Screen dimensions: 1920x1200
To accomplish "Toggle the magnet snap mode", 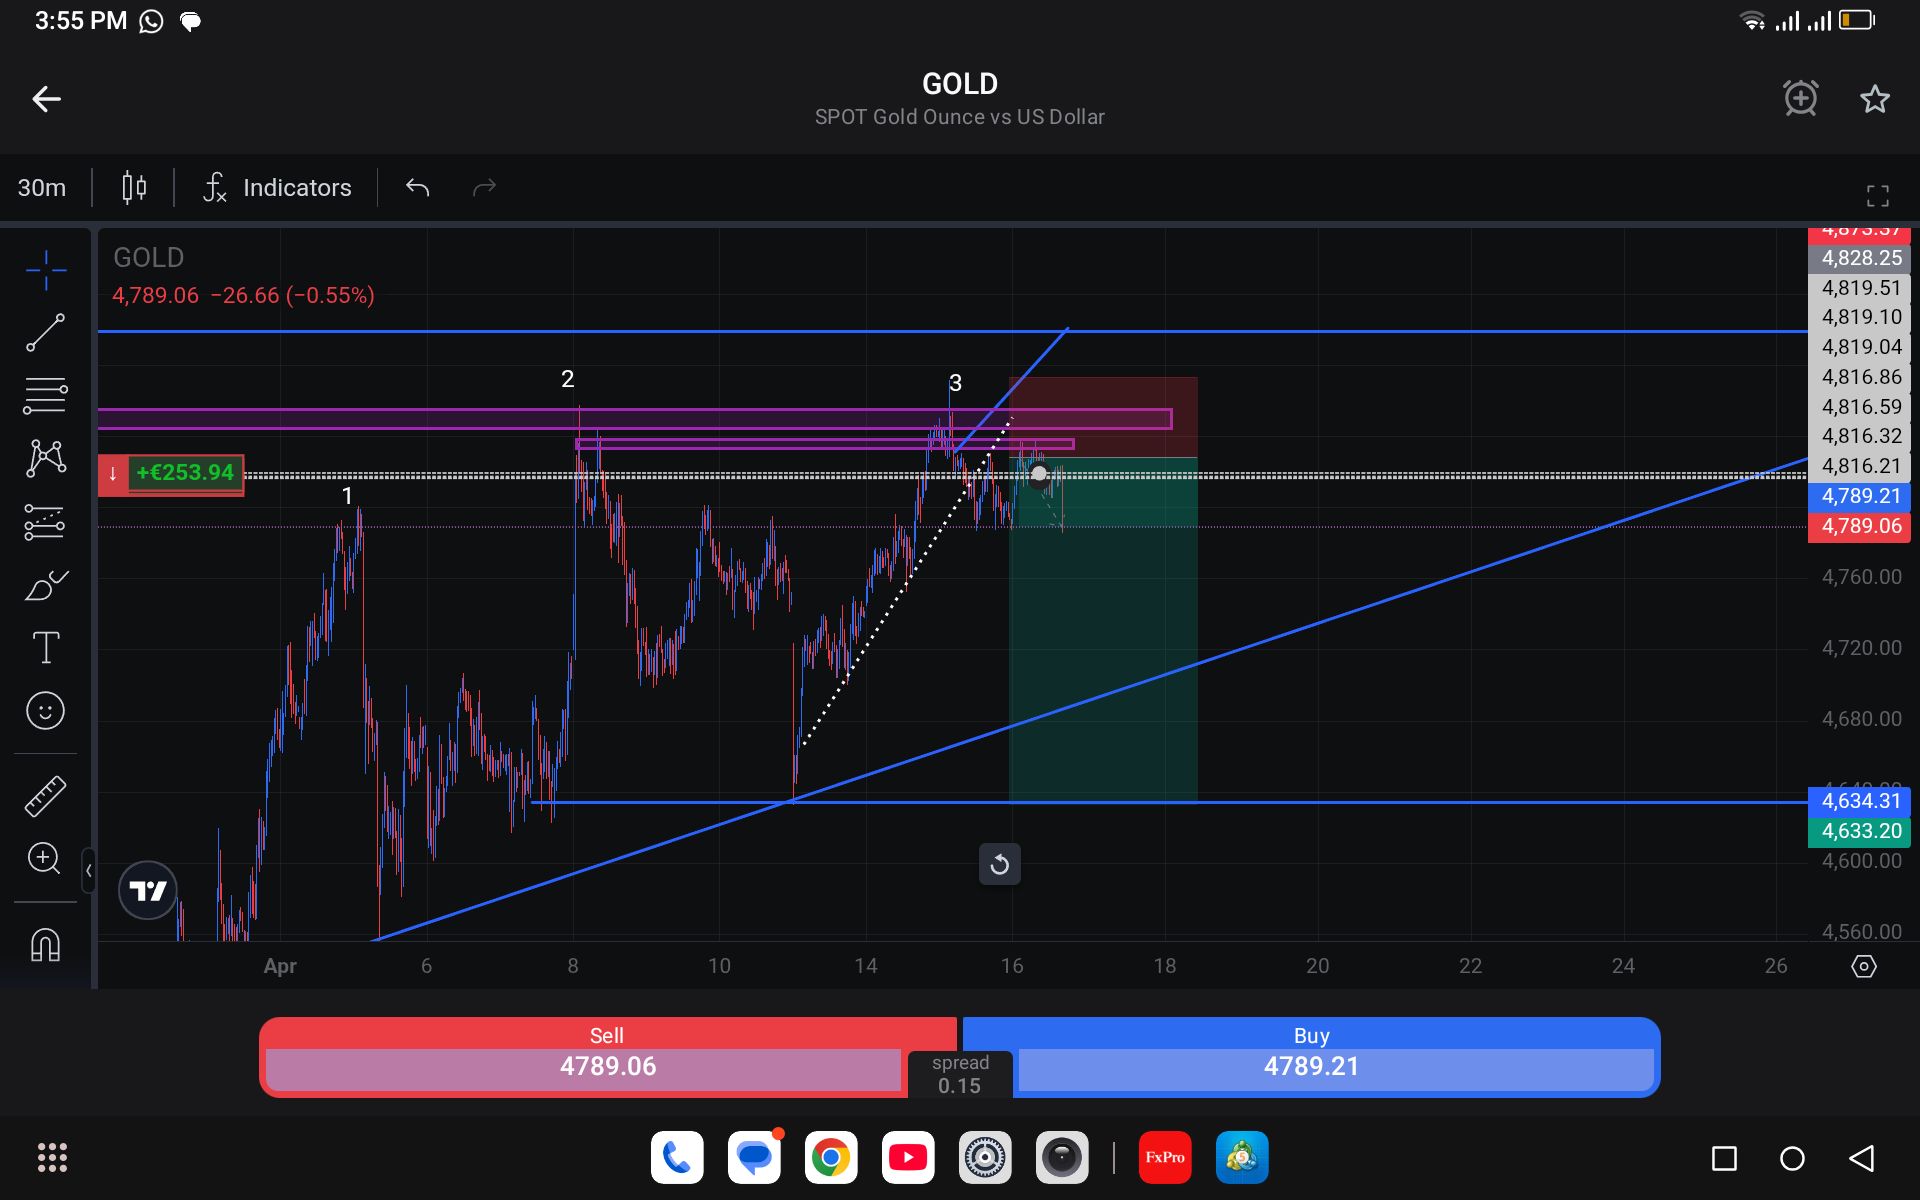I will (x=46, y=944).
